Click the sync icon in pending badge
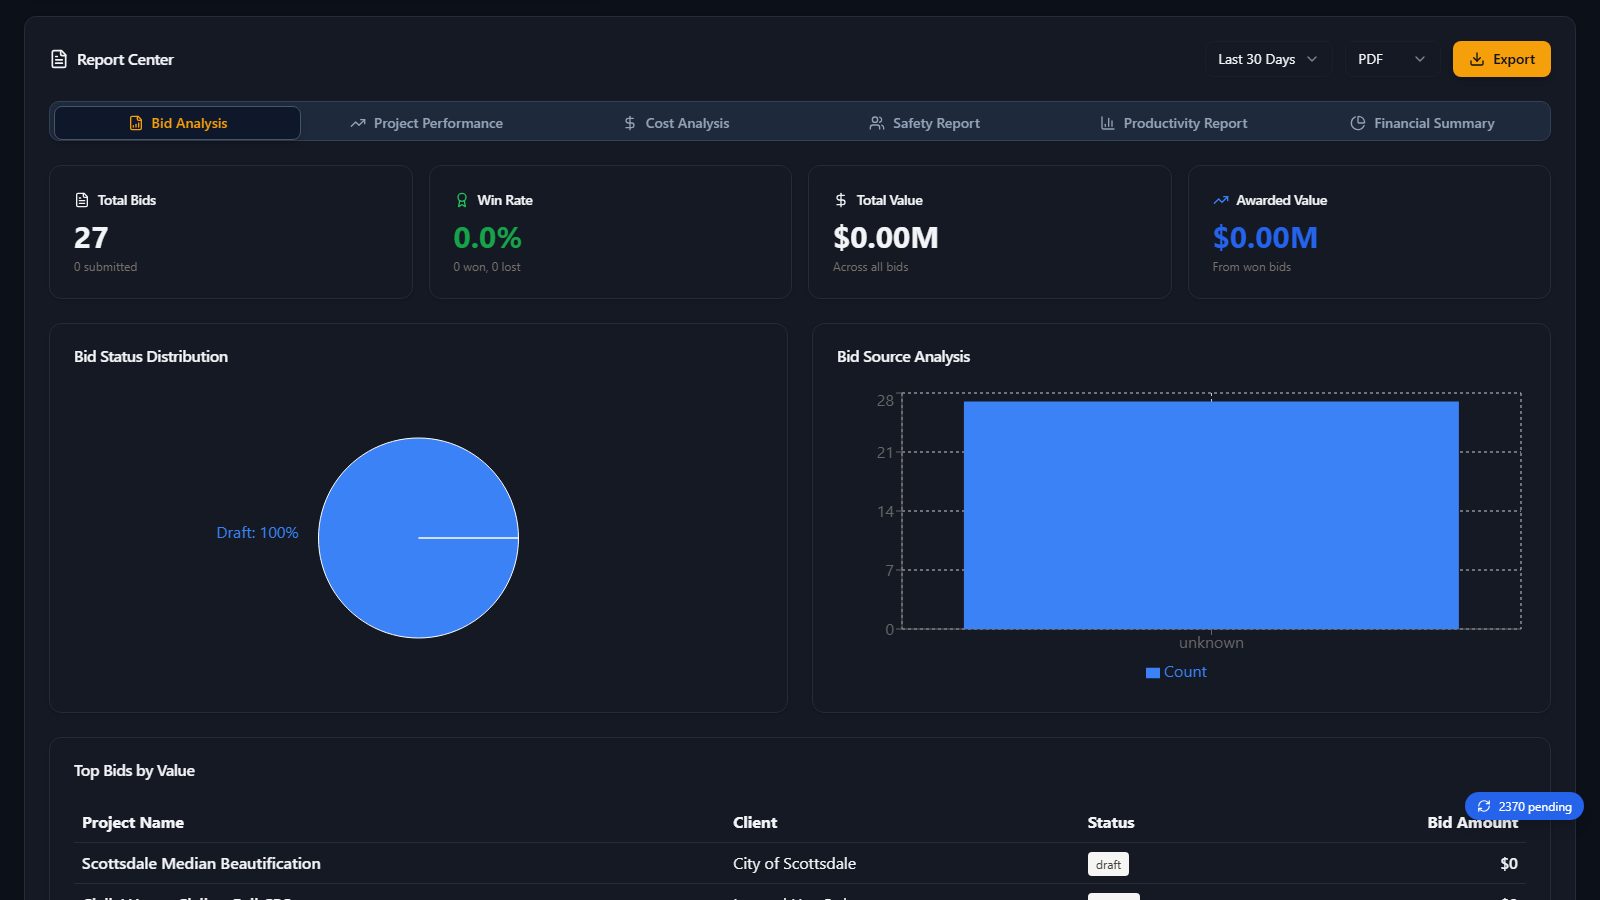1600x900 pixels. (1484, 806)
